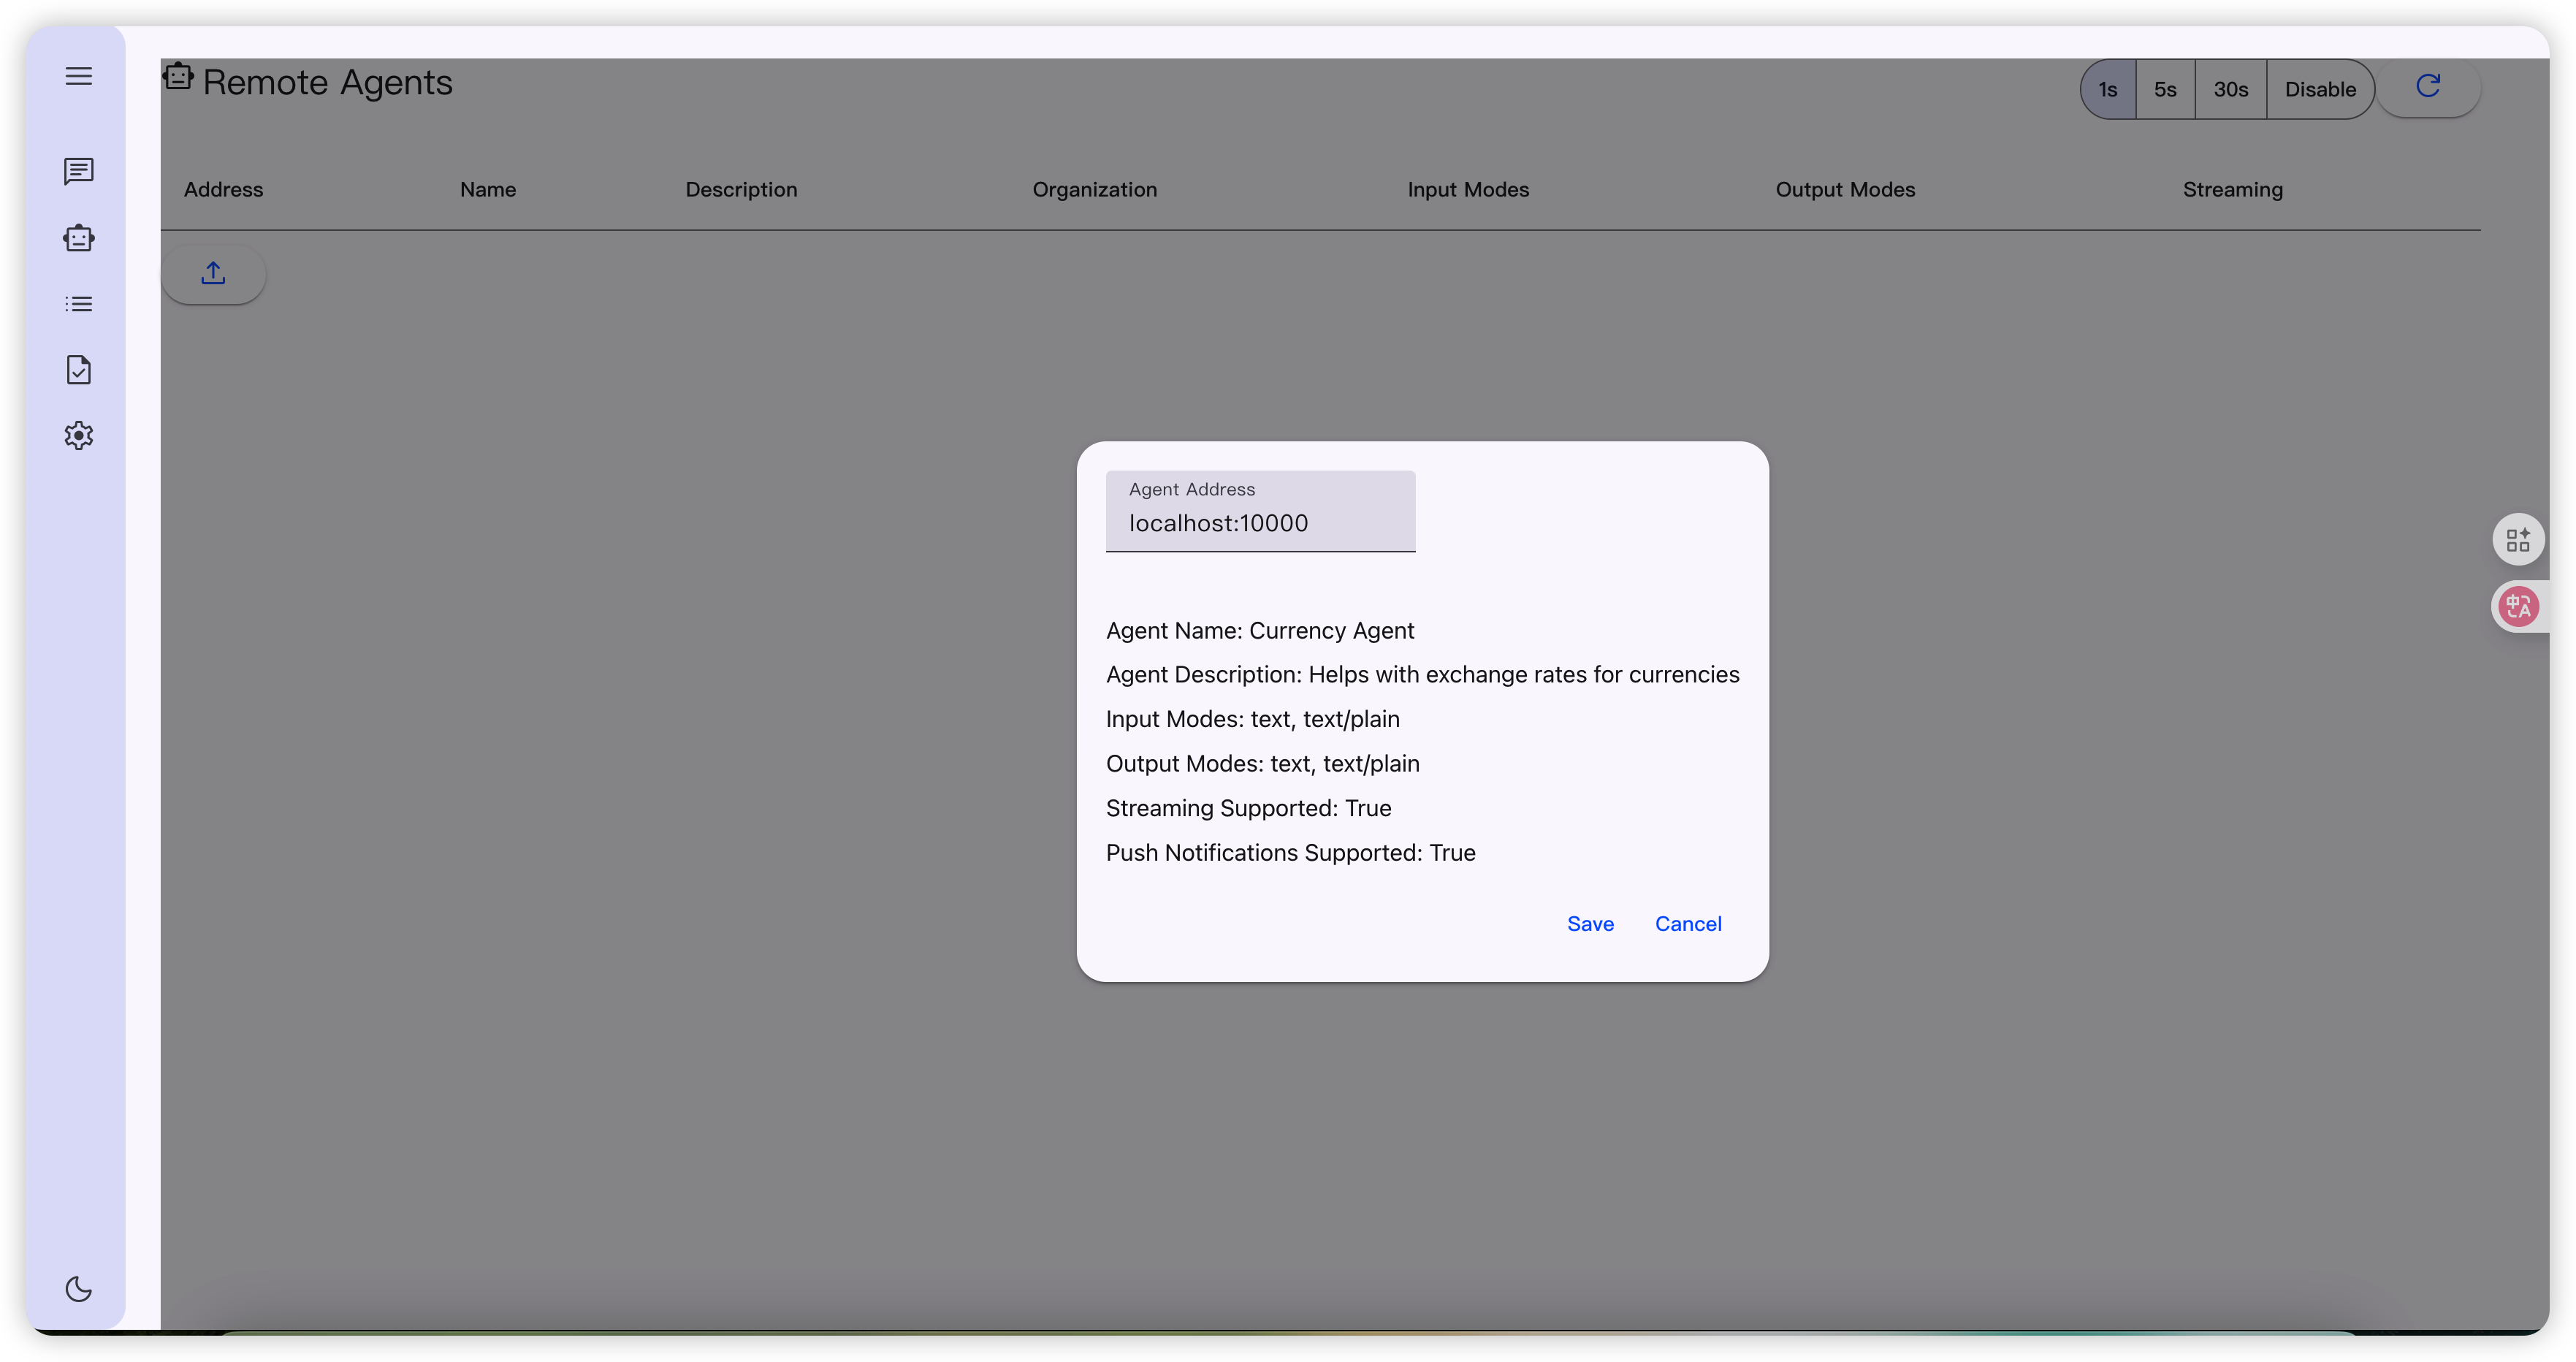Screen dimensions: 2576x1362
Task: Click the refresh icon button
Action: point(2428,88)
